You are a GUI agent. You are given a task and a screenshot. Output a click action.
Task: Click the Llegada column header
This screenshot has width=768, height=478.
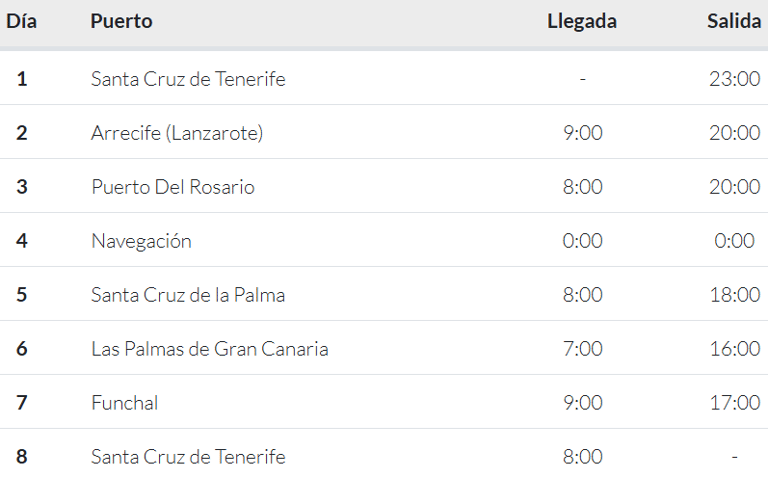coord(582,21)
